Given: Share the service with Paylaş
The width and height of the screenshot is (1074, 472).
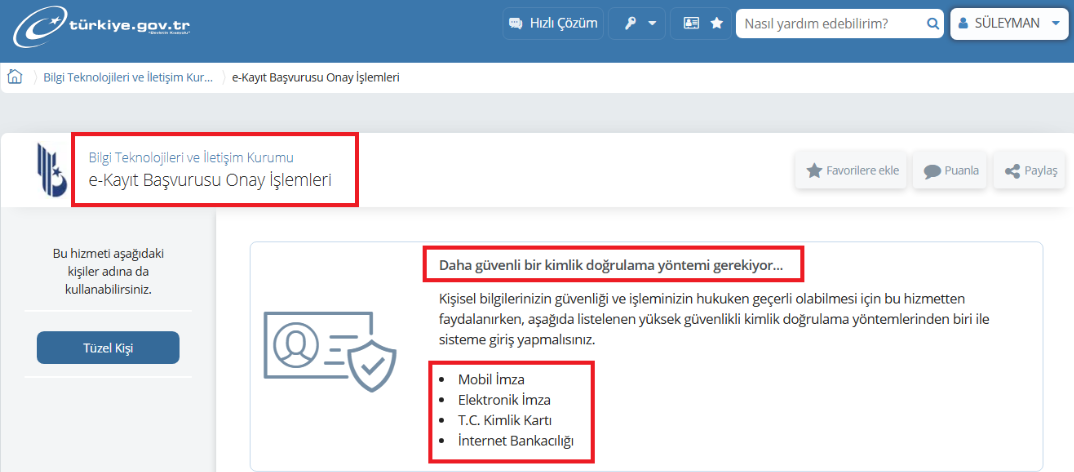Looking at the screenshot, I should (1031, 171).
